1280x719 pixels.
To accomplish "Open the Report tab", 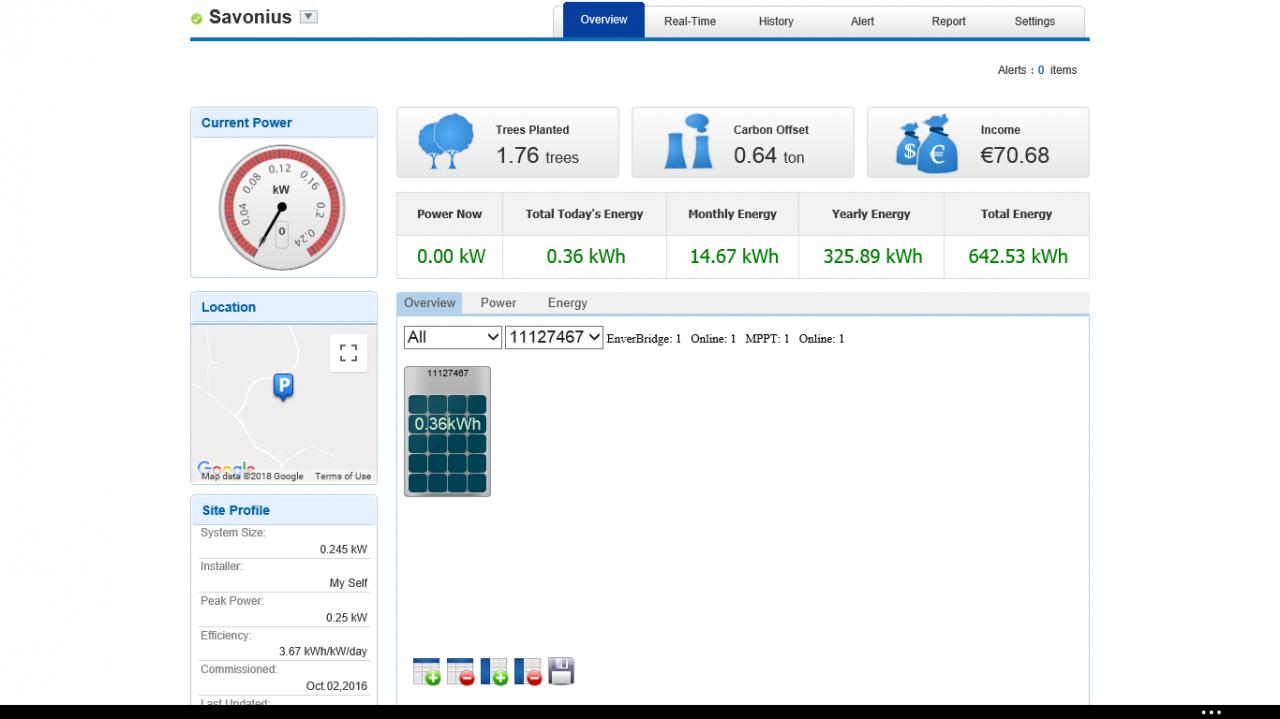I will point(949,21).
